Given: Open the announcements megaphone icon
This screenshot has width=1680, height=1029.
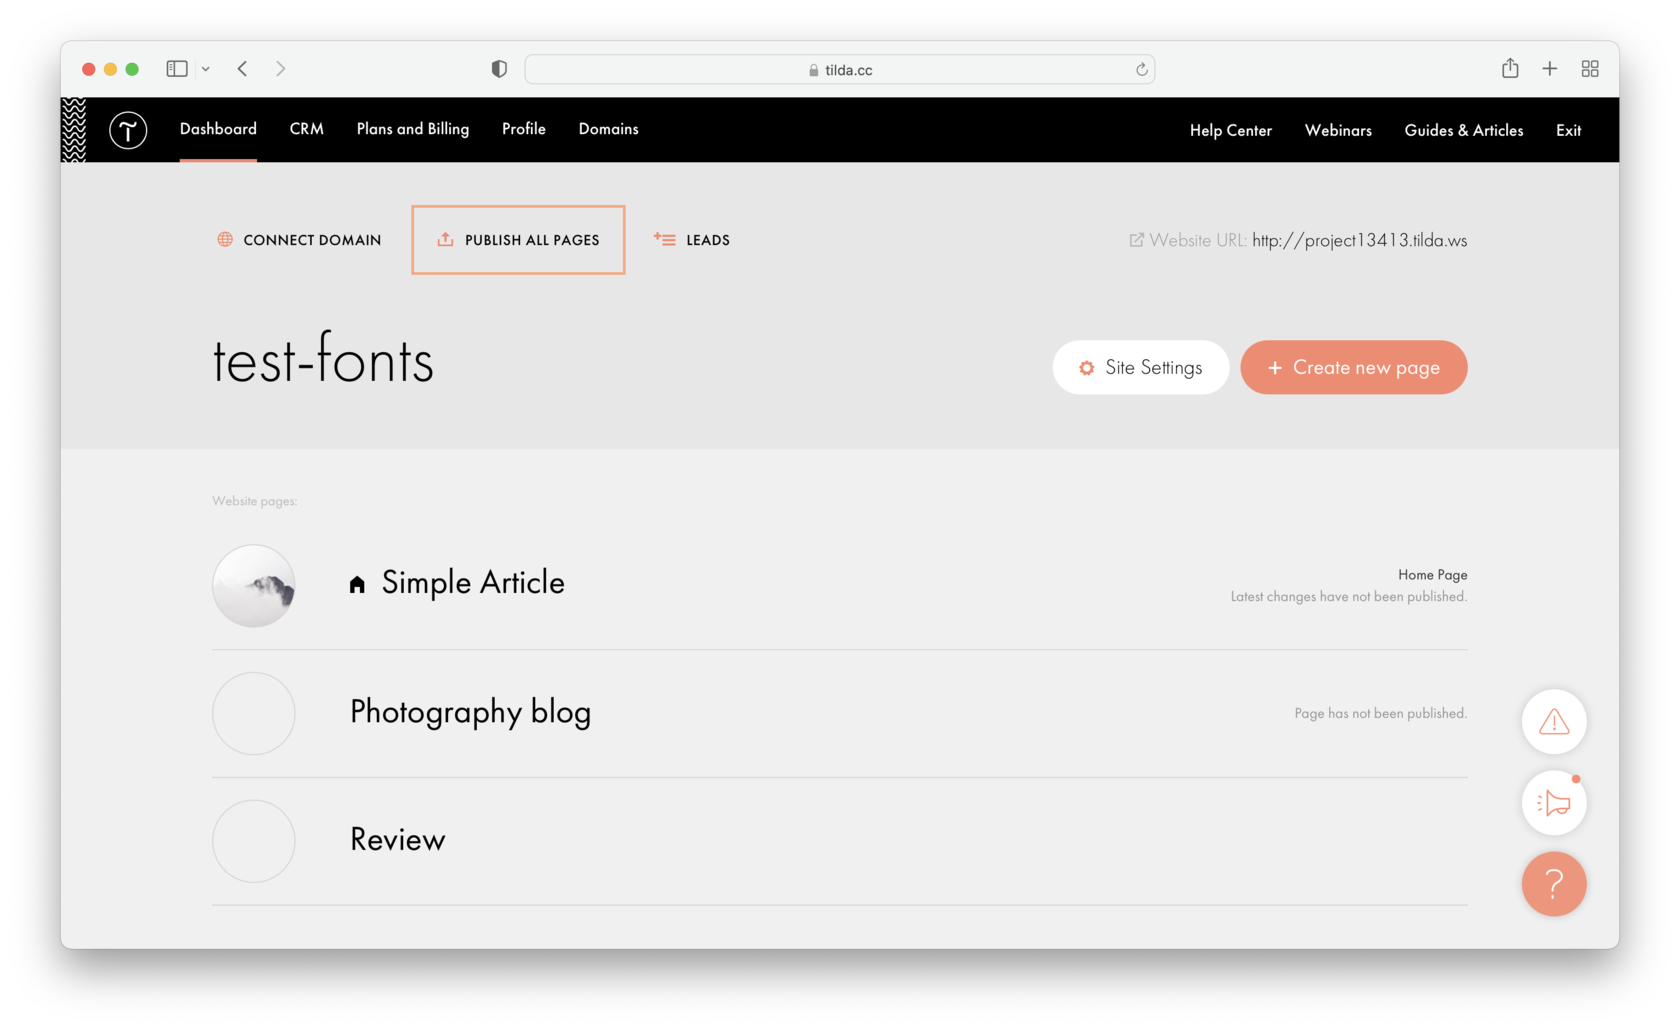Looking at the screenshot, I should 1553,802.
